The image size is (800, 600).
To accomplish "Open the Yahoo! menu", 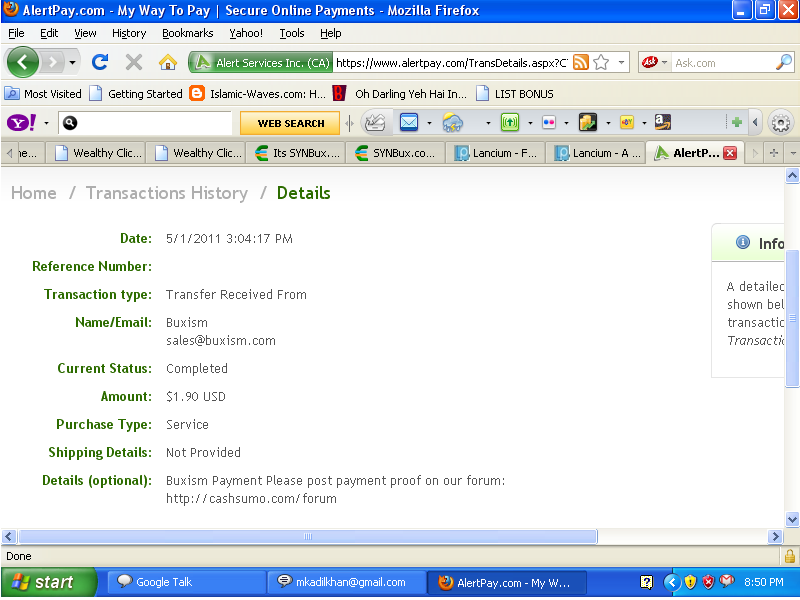I will 246,33.
